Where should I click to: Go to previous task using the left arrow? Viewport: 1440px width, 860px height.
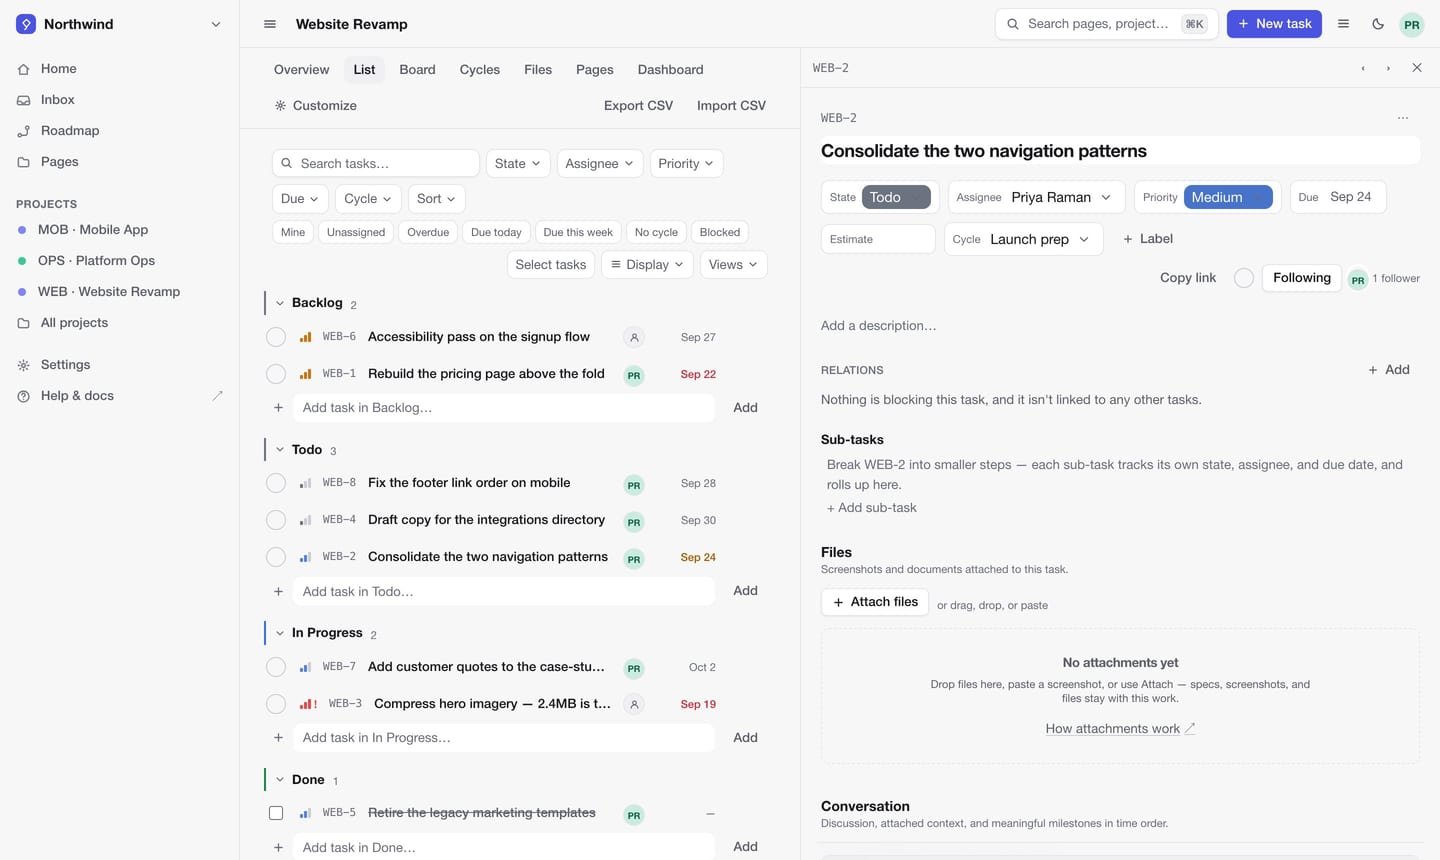[x=1363, y=68]
